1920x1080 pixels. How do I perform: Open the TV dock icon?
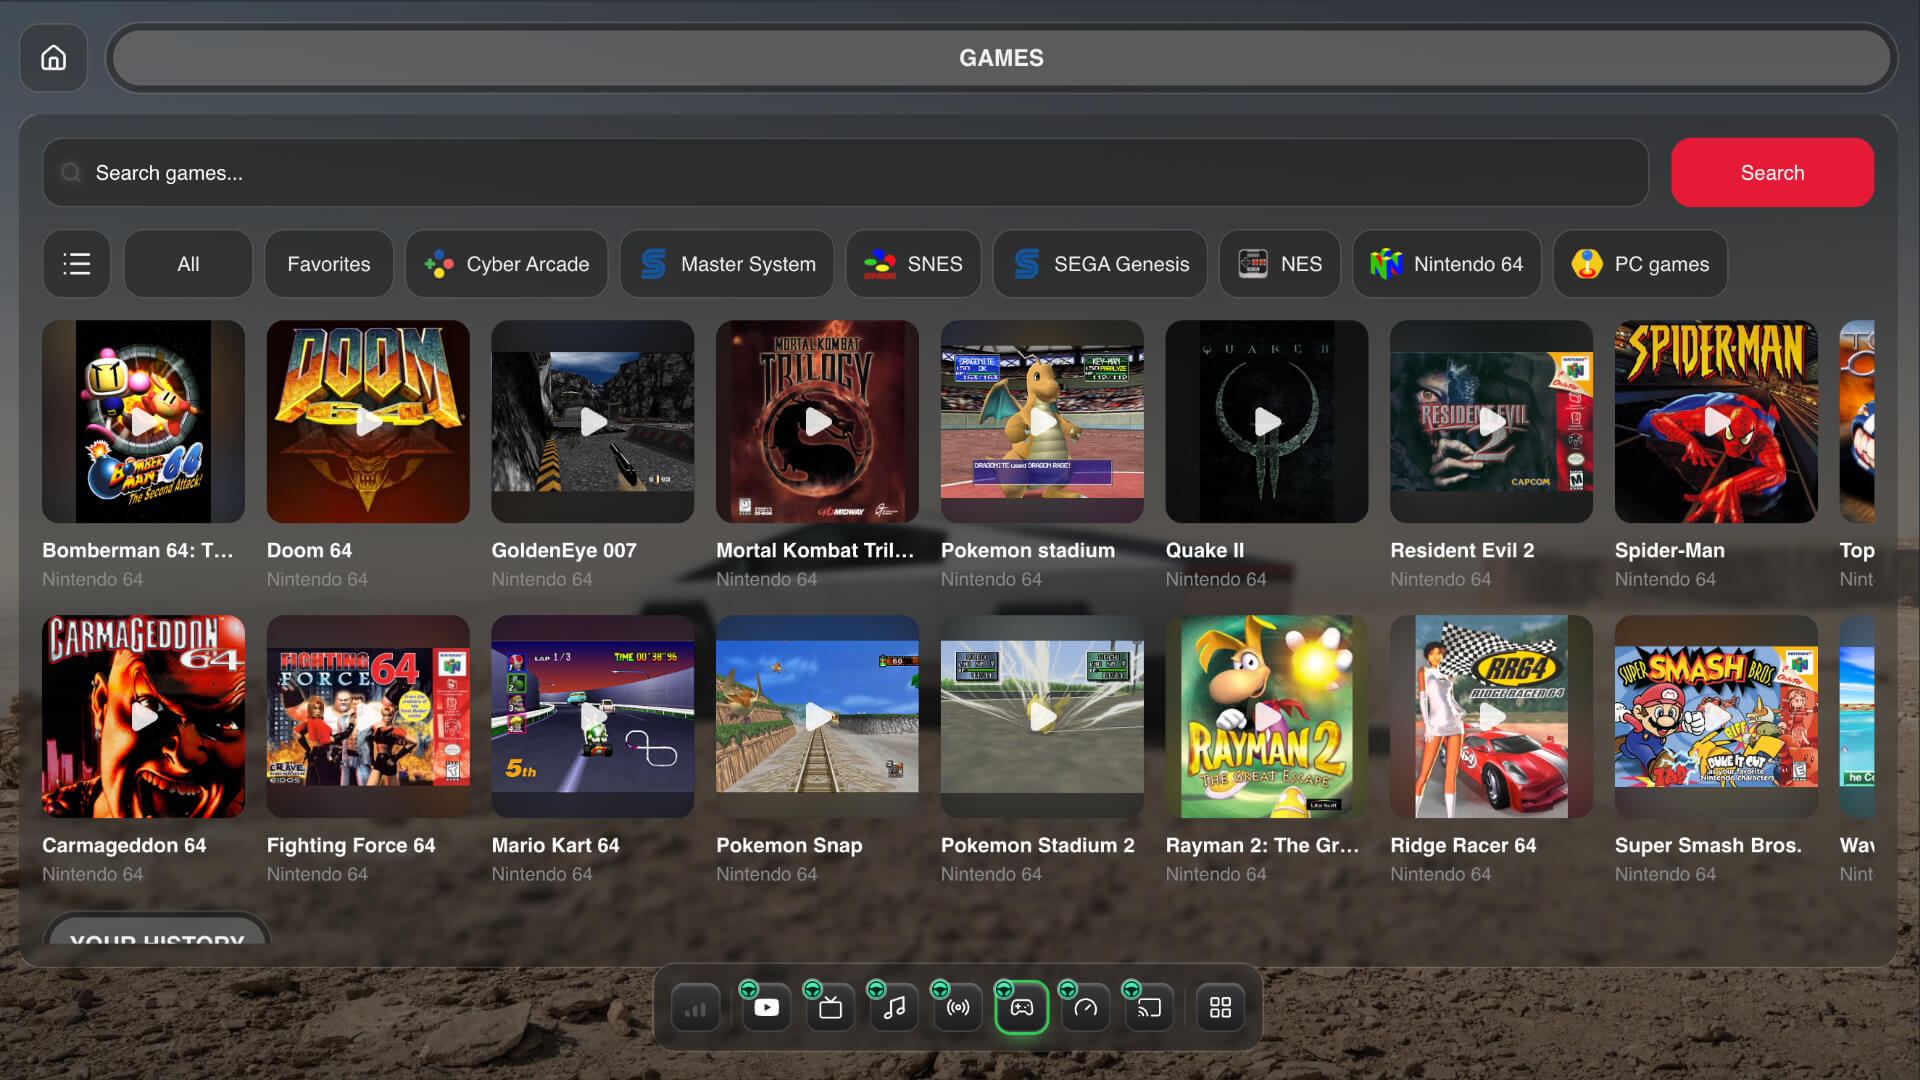[x=830, y=1007]
